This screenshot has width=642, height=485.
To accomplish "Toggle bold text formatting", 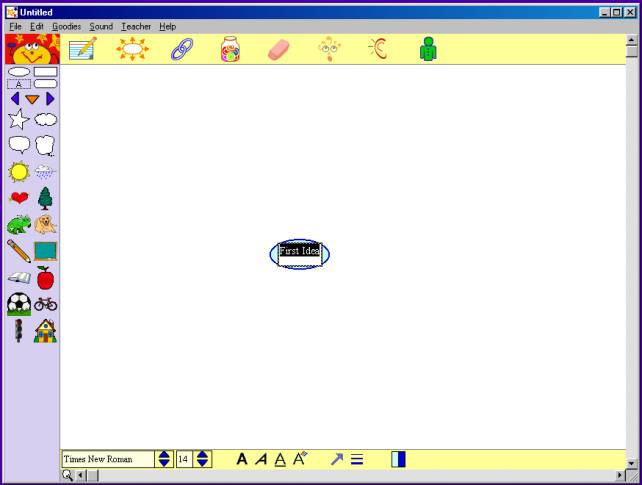I will coord(242,459).
